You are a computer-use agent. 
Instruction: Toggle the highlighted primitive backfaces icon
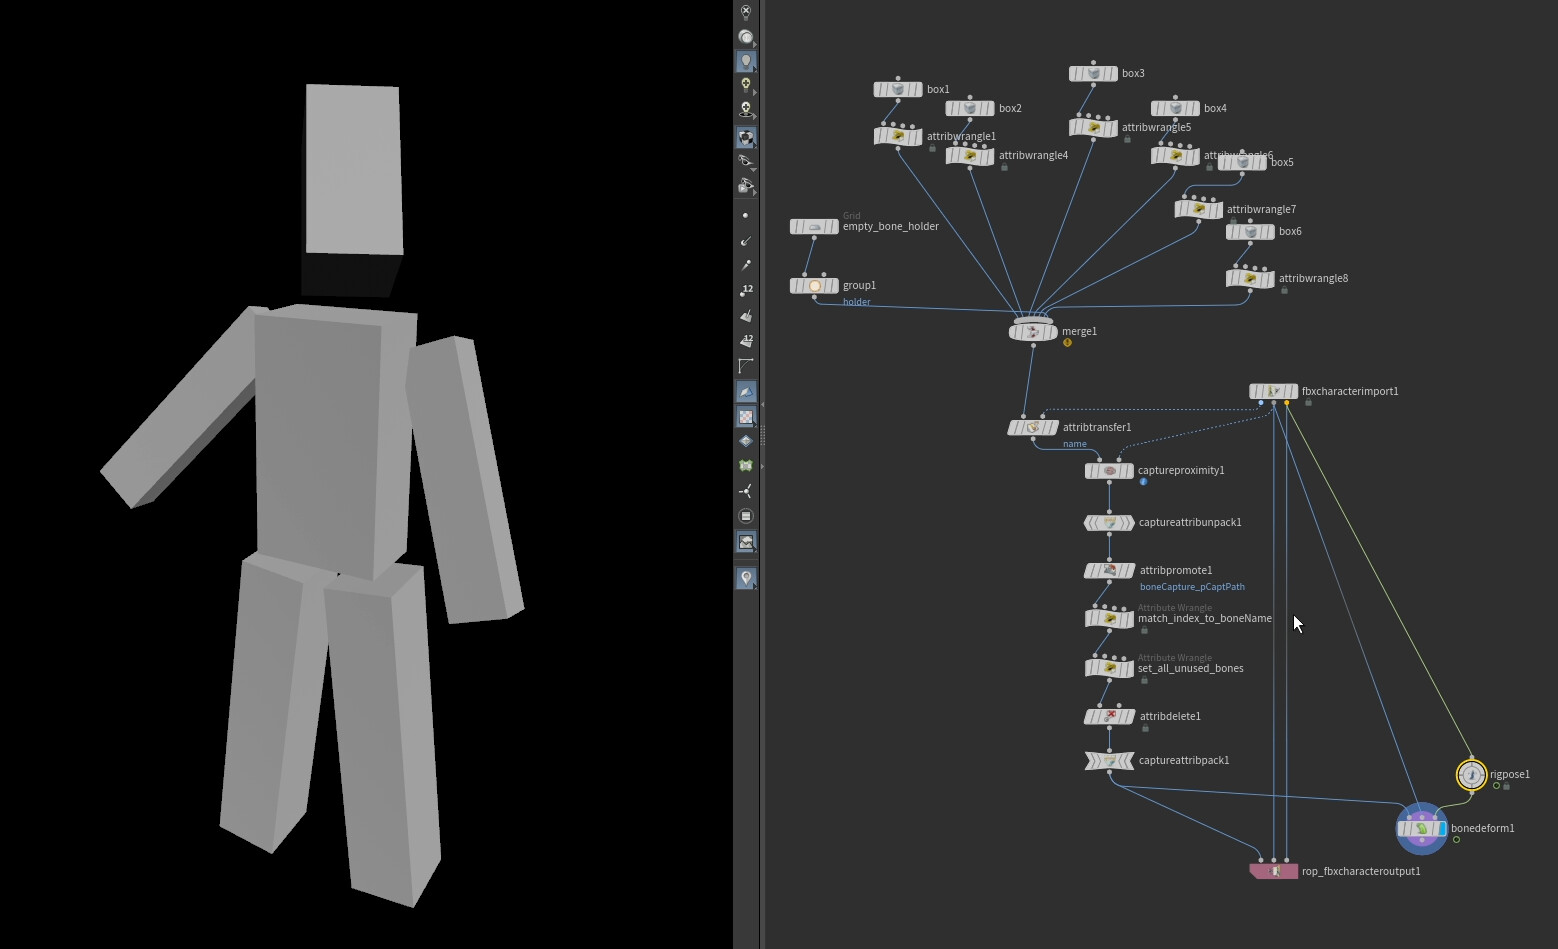click(x=746, y=392)
